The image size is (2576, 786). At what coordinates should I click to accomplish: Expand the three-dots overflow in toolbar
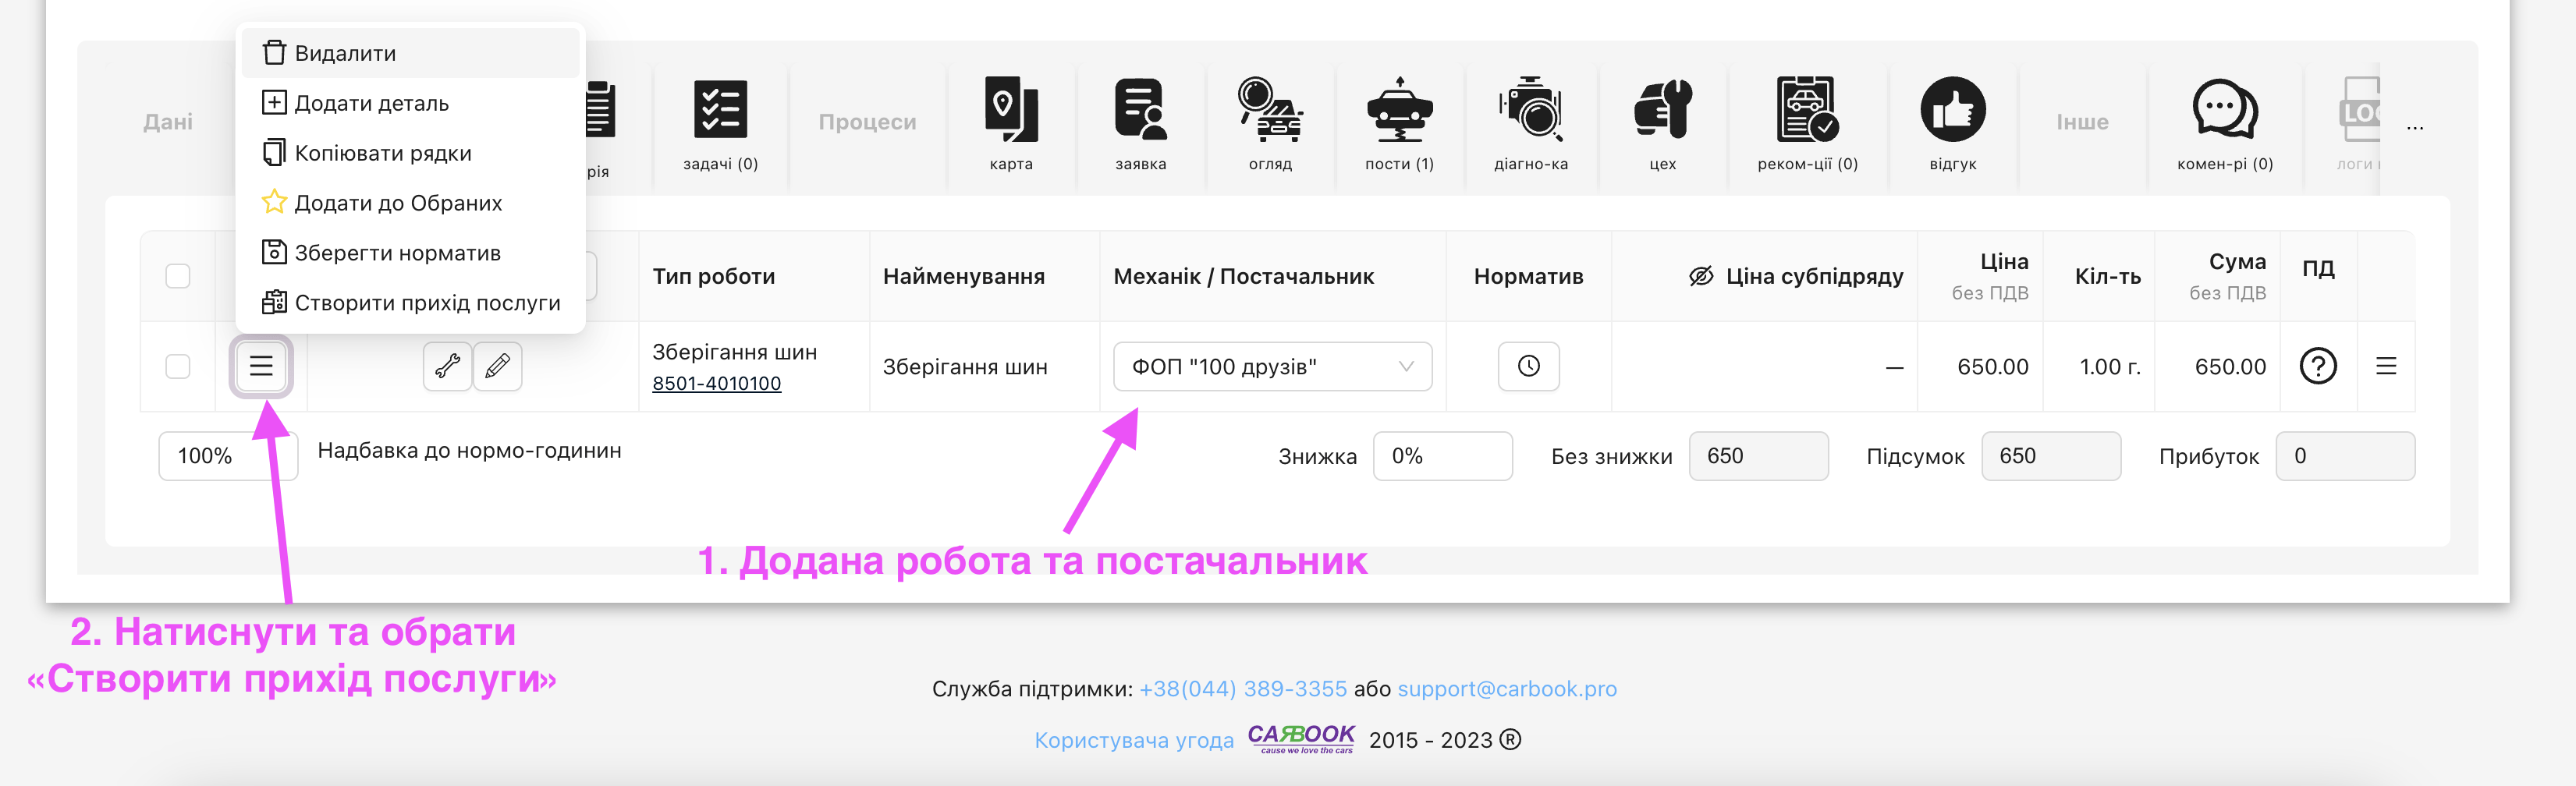2414,127
